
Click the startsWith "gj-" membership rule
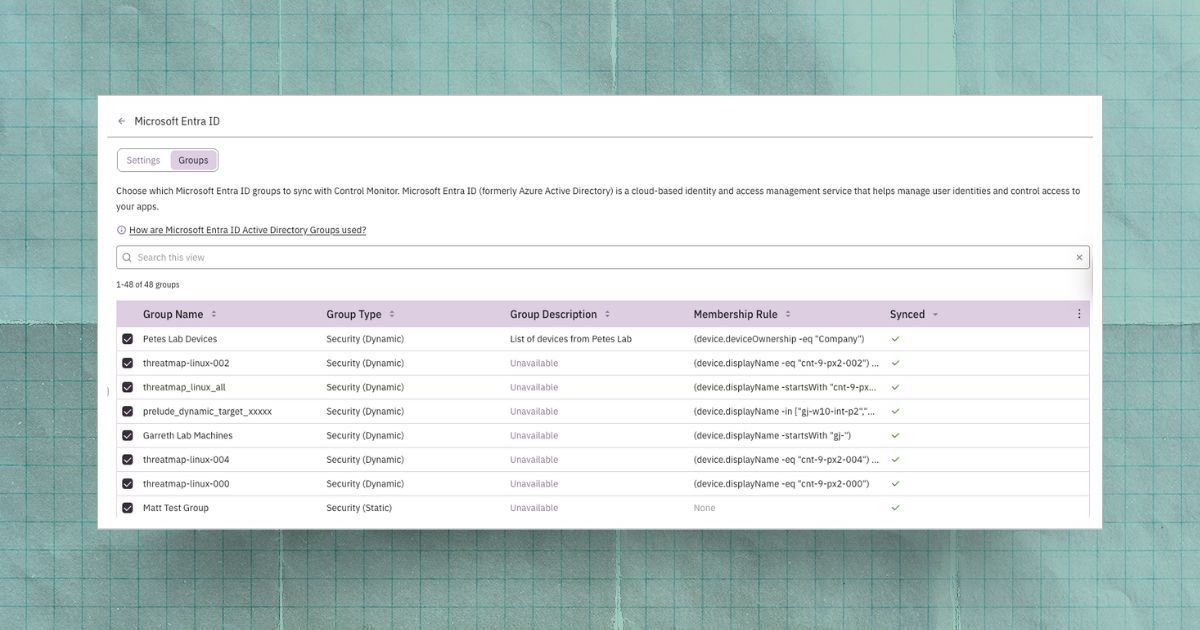click(x=772, y=435)
